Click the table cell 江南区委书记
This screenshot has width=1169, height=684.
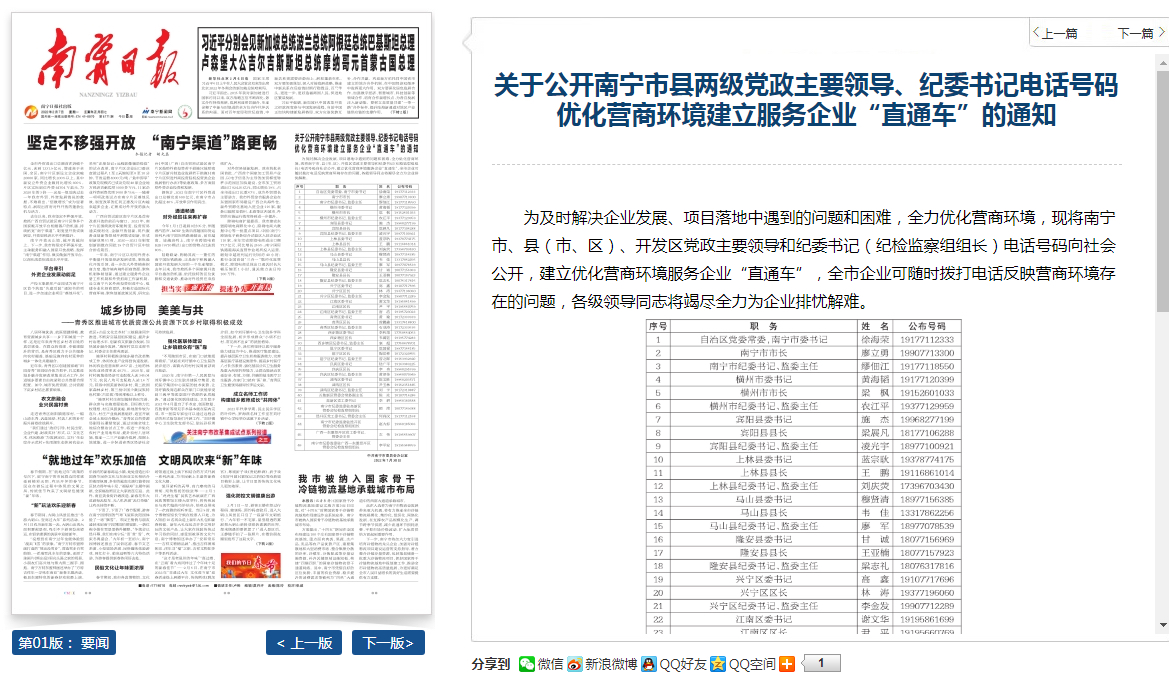click(x=763, y=620)
